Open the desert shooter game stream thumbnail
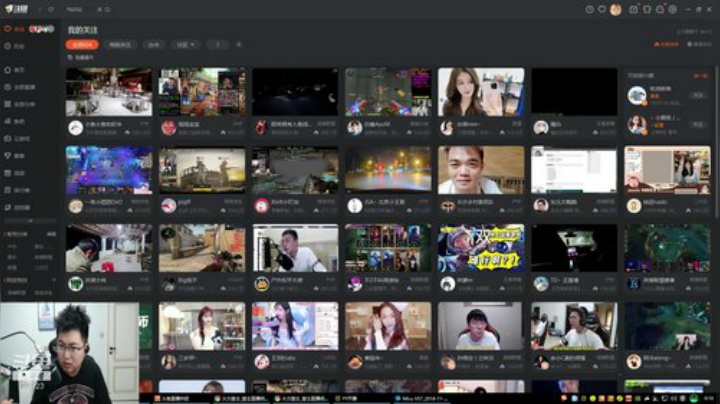 [202, 248]
